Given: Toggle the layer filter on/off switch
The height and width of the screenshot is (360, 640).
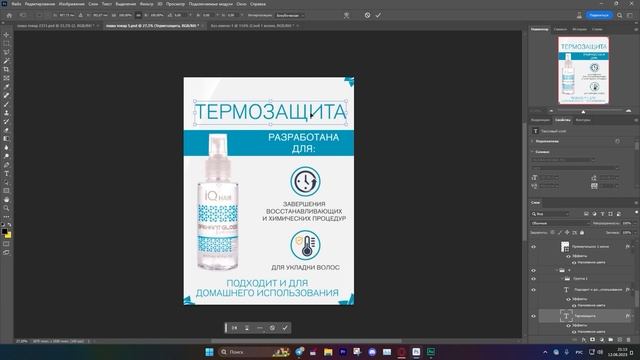Looking at the screenshot, I should coord(636,213).
